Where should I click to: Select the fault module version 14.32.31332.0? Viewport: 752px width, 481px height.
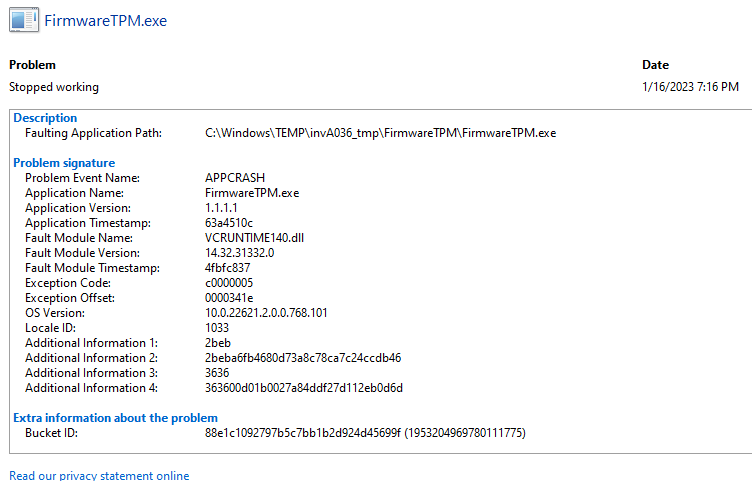coord(239,253)
